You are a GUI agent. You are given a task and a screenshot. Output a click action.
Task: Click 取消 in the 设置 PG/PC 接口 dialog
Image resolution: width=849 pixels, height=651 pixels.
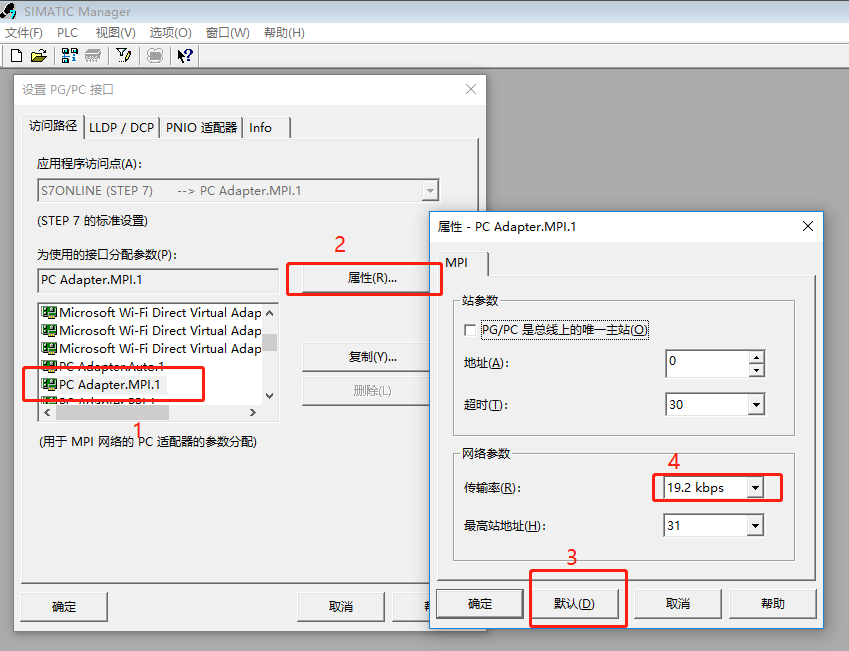(x=341, y=607)
